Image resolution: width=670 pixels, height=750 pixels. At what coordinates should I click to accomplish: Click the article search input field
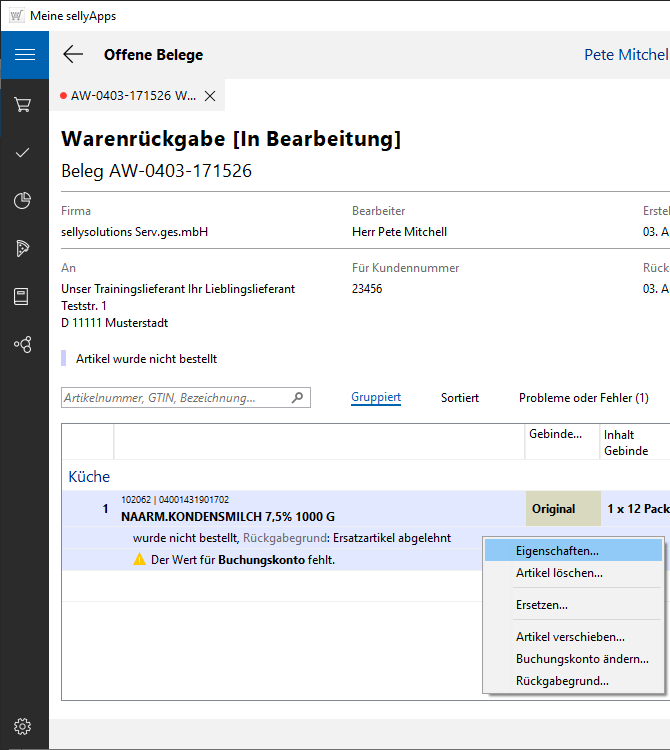(x=175, y=398)
